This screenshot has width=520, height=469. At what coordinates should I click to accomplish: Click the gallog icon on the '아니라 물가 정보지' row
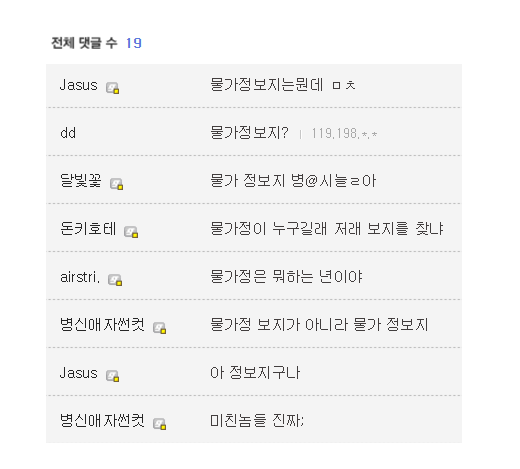[160, 328]
